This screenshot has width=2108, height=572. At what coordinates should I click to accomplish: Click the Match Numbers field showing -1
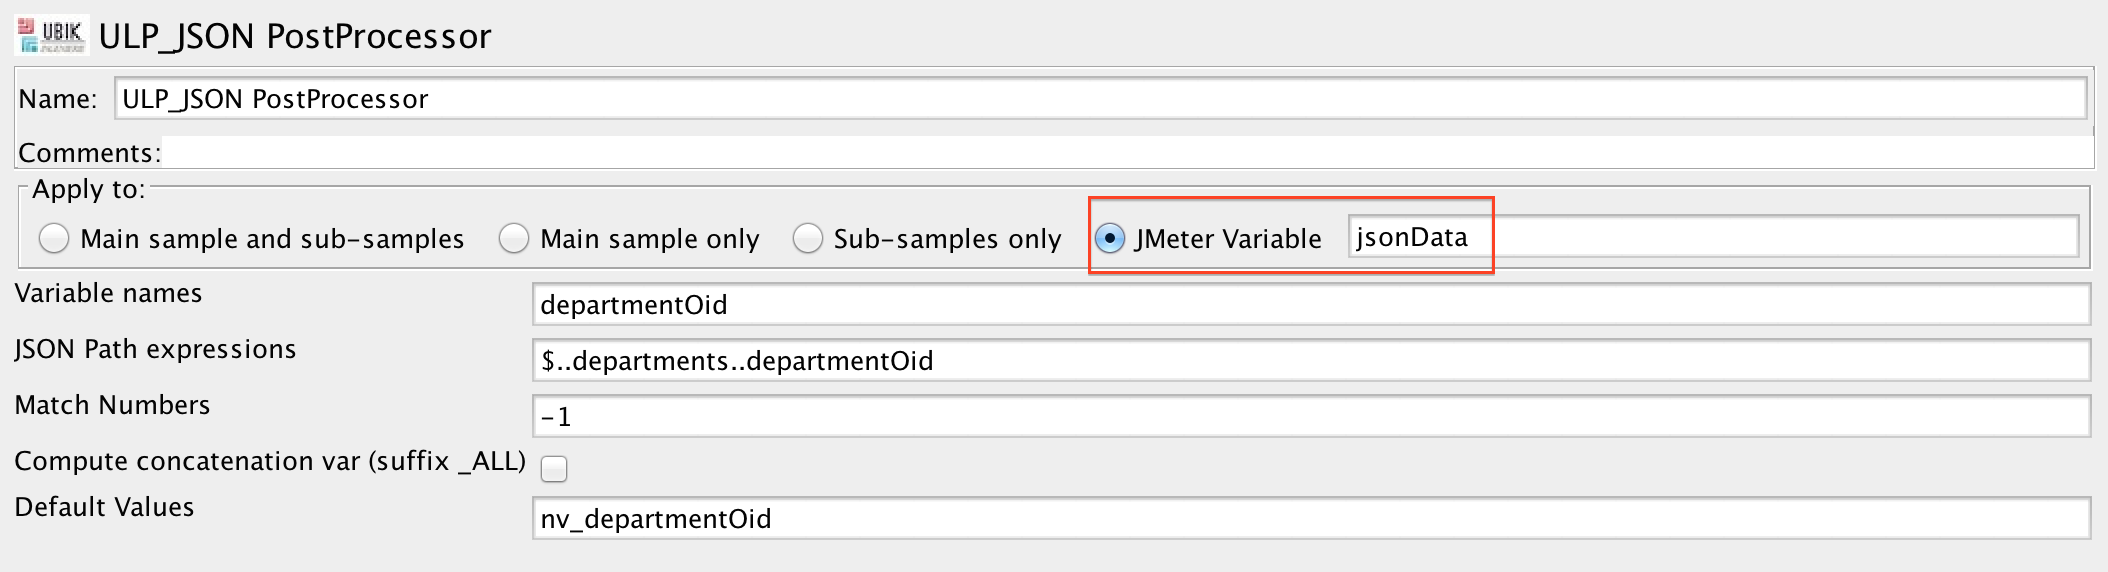1310,417
